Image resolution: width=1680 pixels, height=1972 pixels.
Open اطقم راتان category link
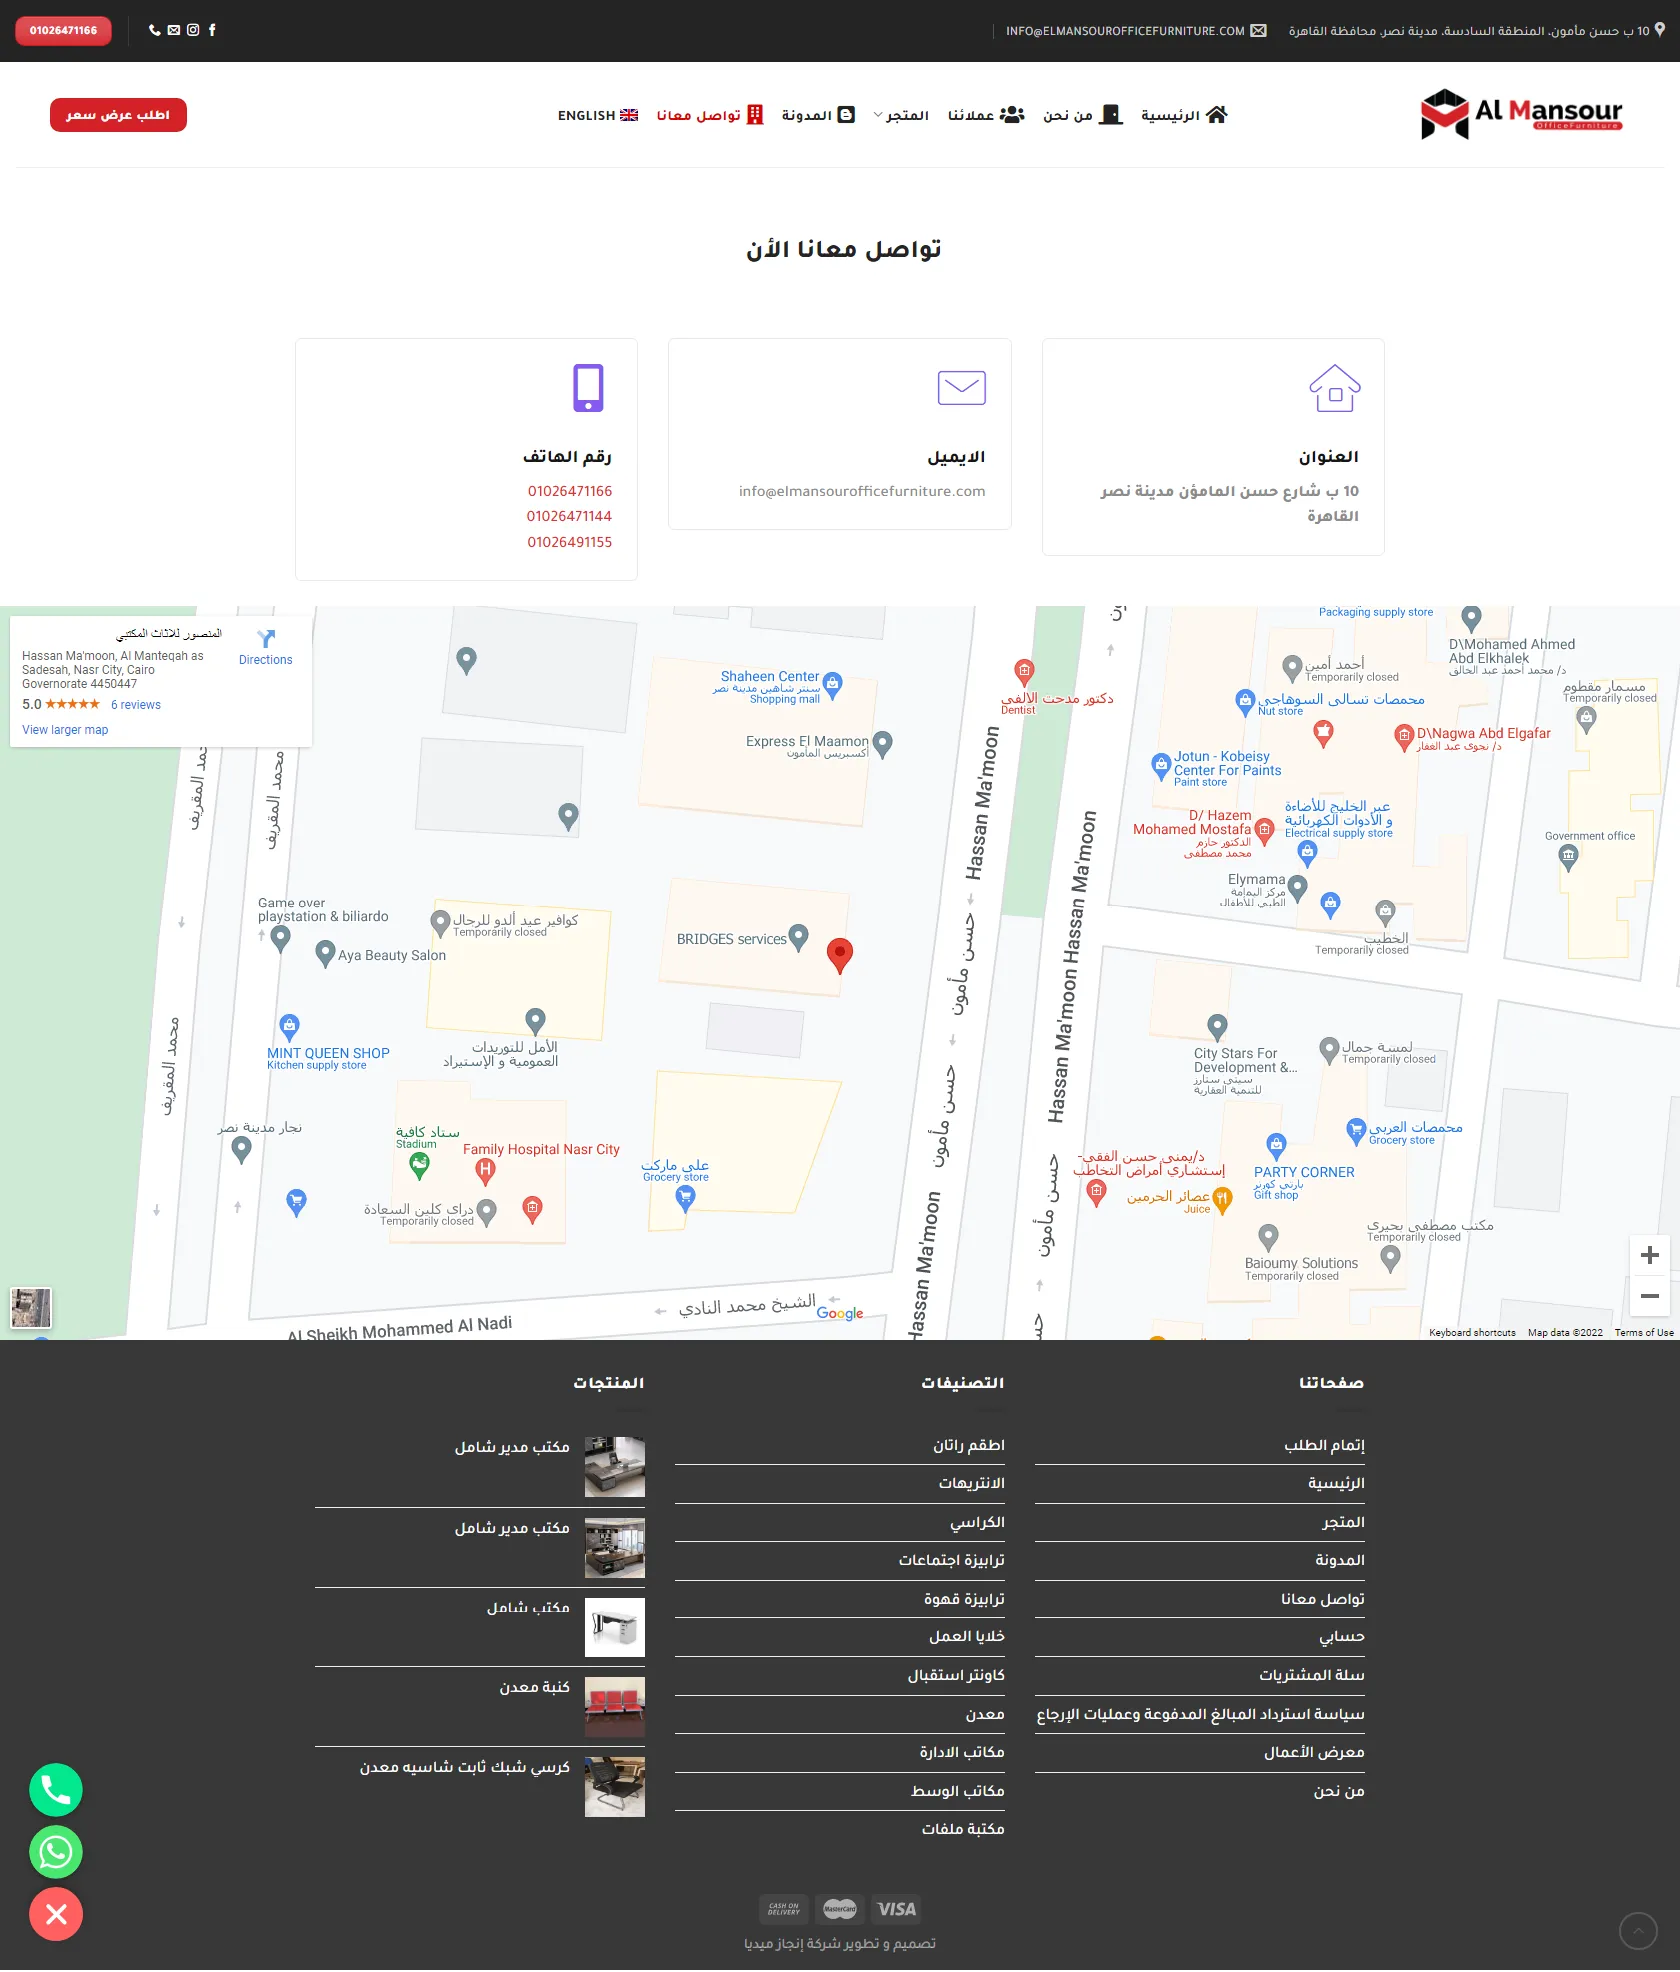[969, 1445]
